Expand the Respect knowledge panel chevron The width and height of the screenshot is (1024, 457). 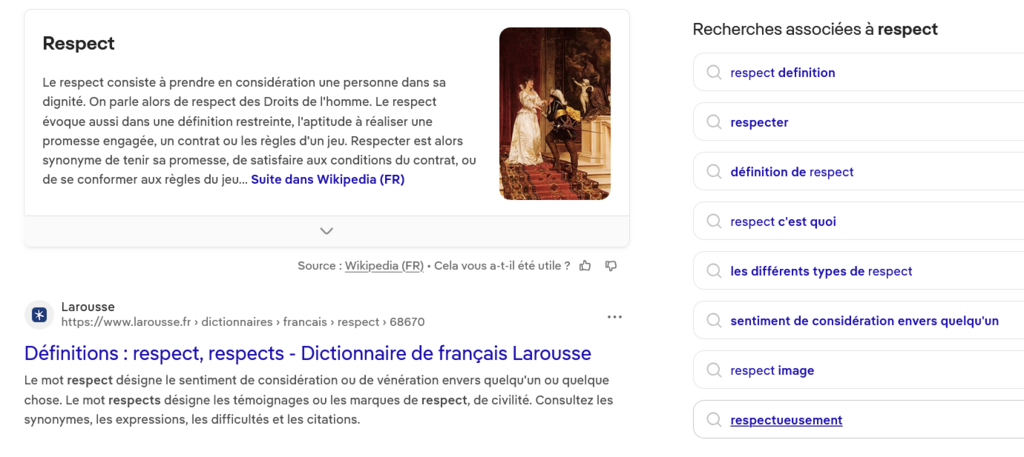326,231
